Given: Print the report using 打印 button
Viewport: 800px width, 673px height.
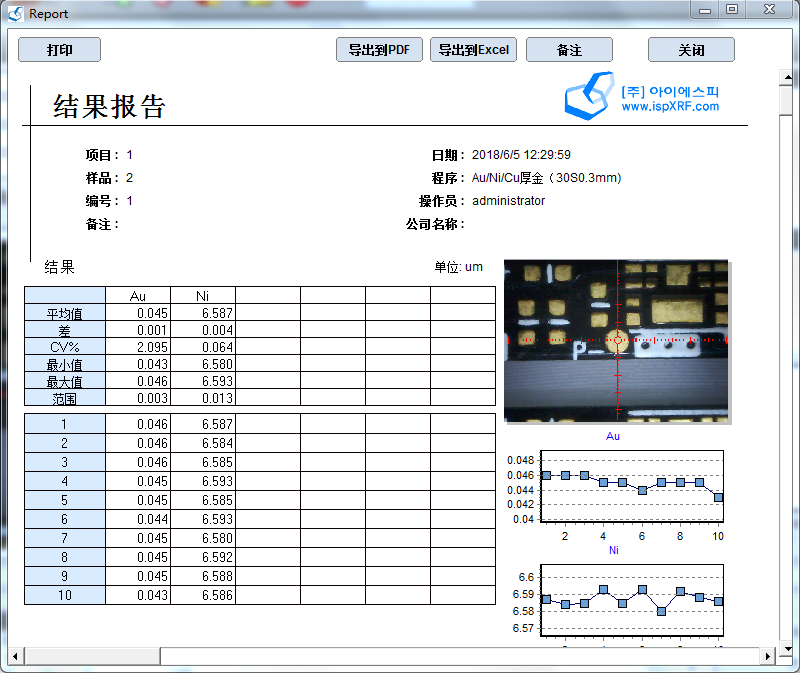Looking at the screenshot, I should tap(58, 49).
